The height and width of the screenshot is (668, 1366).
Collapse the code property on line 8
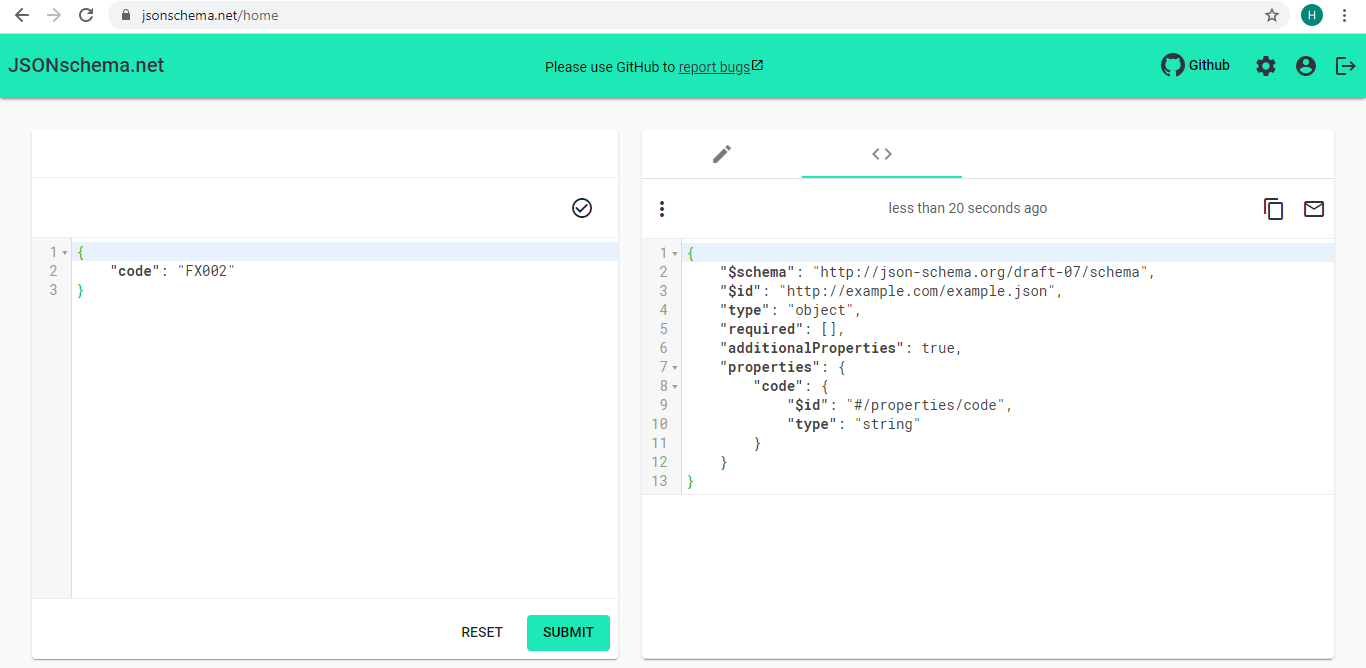pyautogui.click(x=674, y=385)
